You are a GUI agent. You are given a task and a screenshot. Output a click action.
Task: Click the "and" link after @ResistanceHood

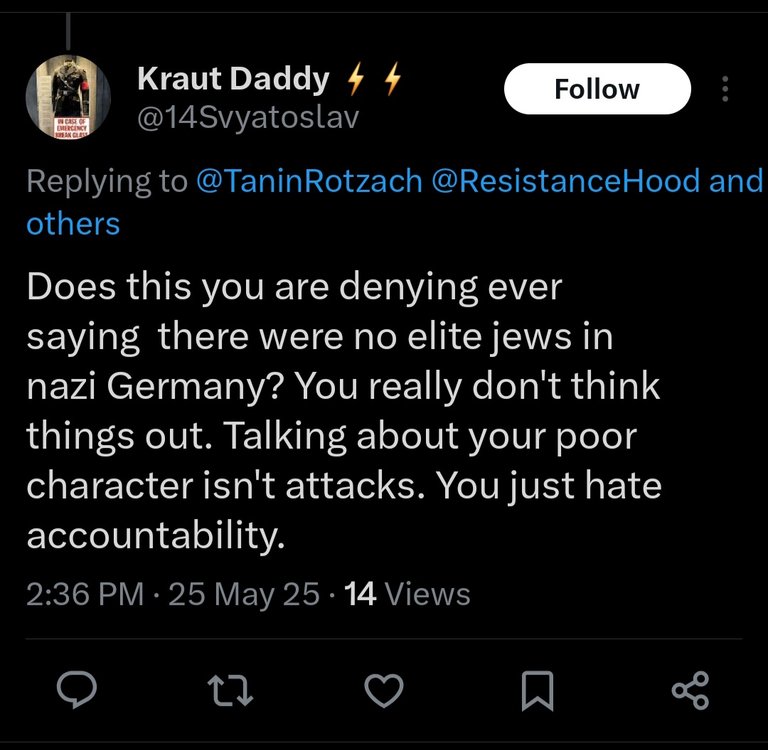pyautogui.click(x=736, y=180)
